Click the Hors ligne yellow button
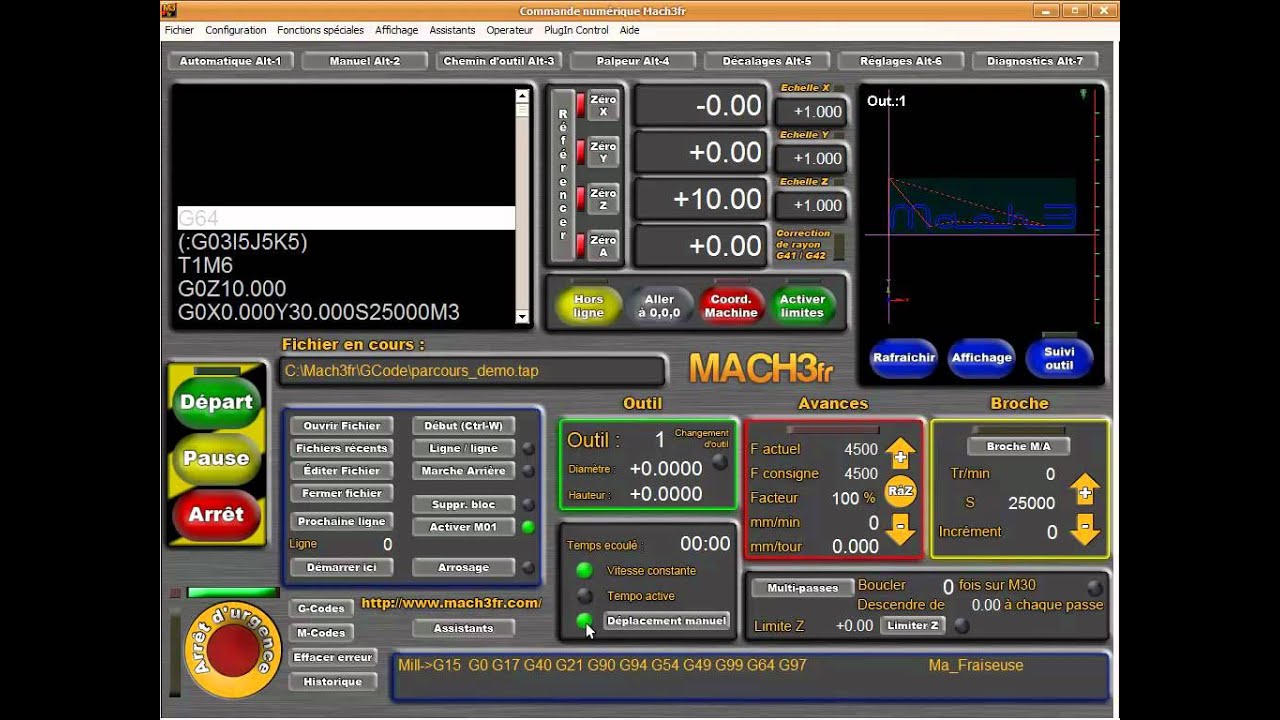 pos(588,306)
